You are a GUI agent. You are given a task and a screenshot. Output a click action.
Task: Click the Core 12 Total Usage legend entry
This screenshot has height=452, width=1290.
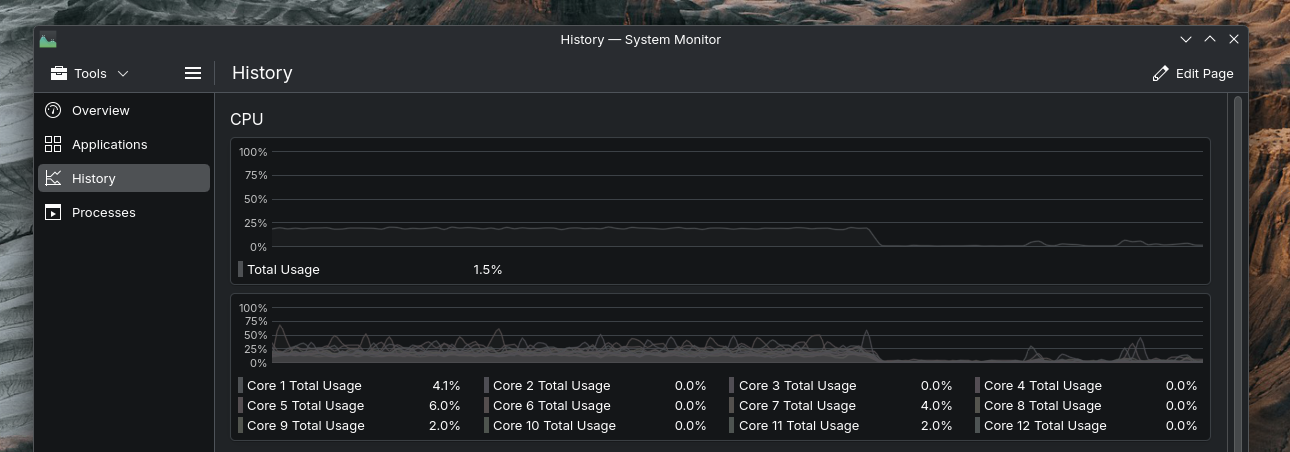click(x=1045, y=426)
